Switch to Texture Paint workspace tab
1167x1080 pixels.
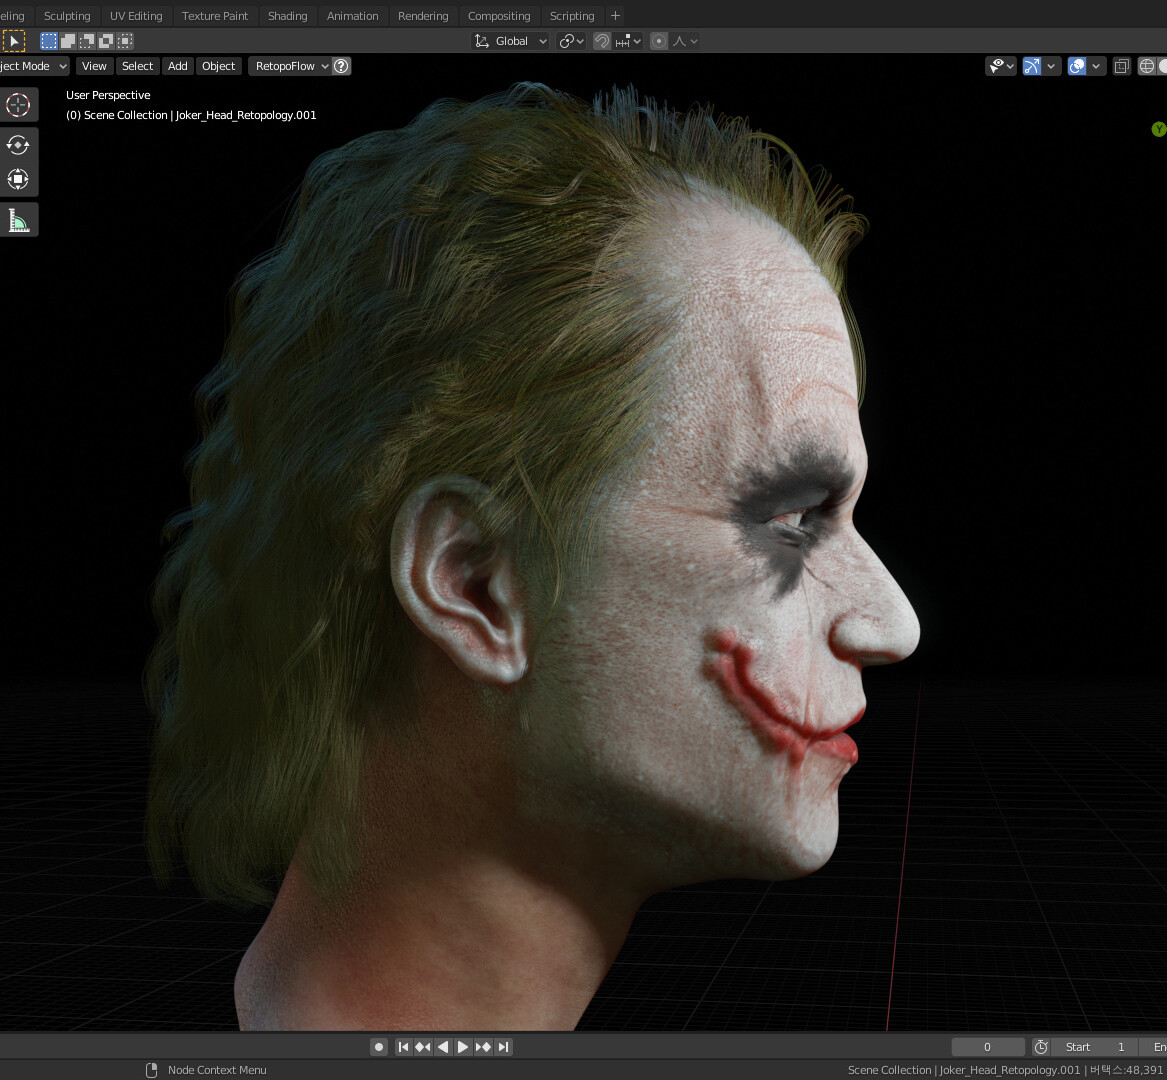click(215, 16)
